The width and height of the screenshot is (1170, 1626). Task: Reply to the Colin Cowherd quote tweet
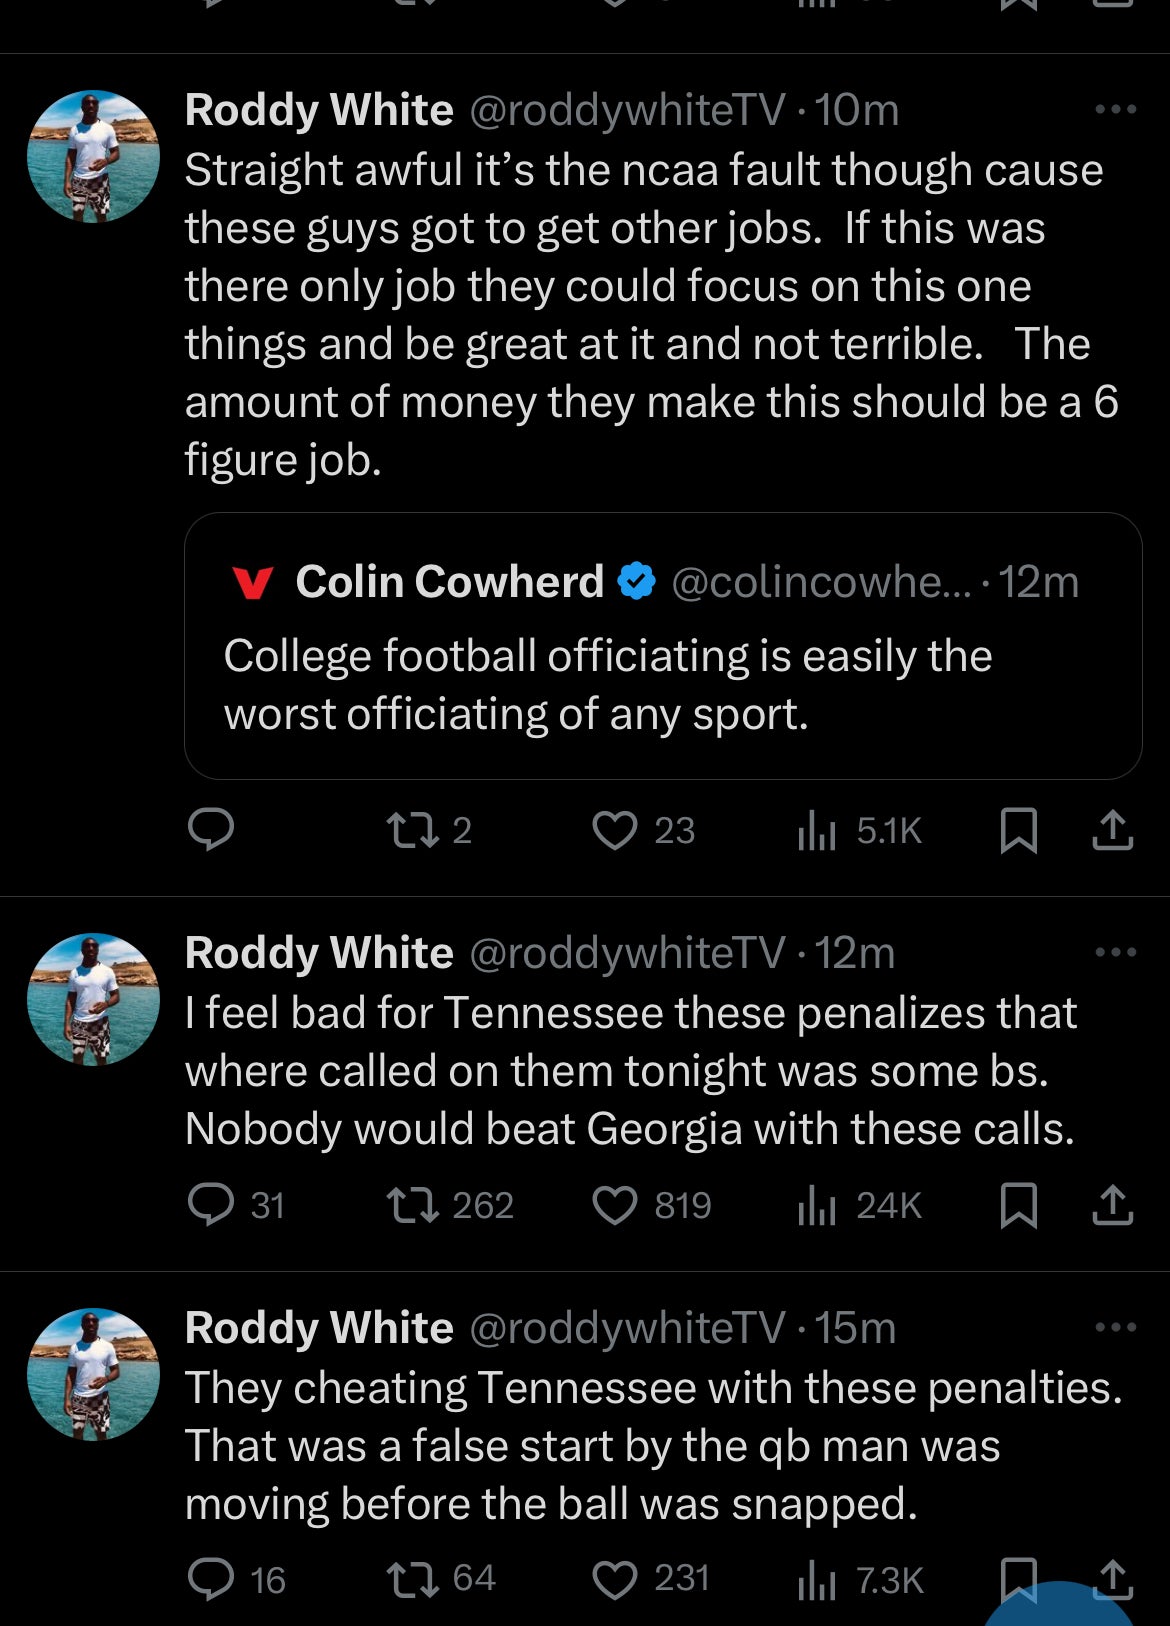211,830
